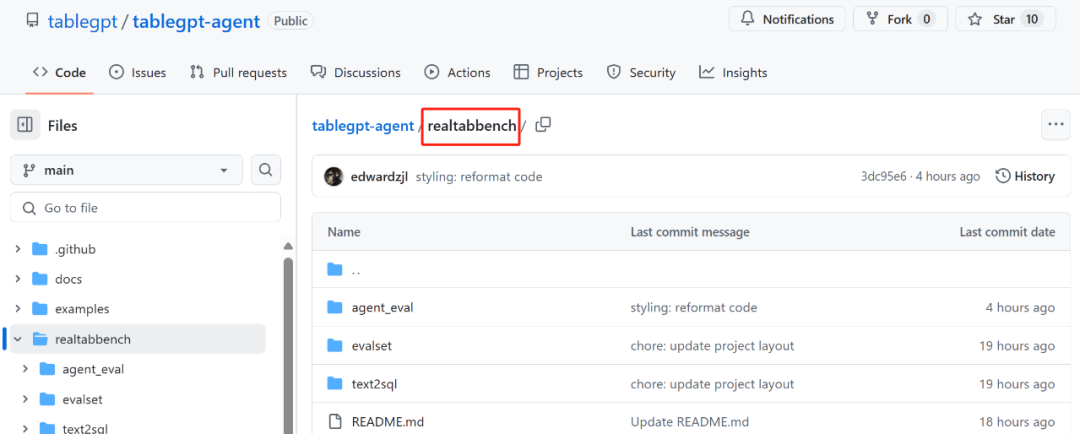This screenshot has width=1080, height=434.
Task: Open the more options ellipsis menu
Action: click(1055, 125)
